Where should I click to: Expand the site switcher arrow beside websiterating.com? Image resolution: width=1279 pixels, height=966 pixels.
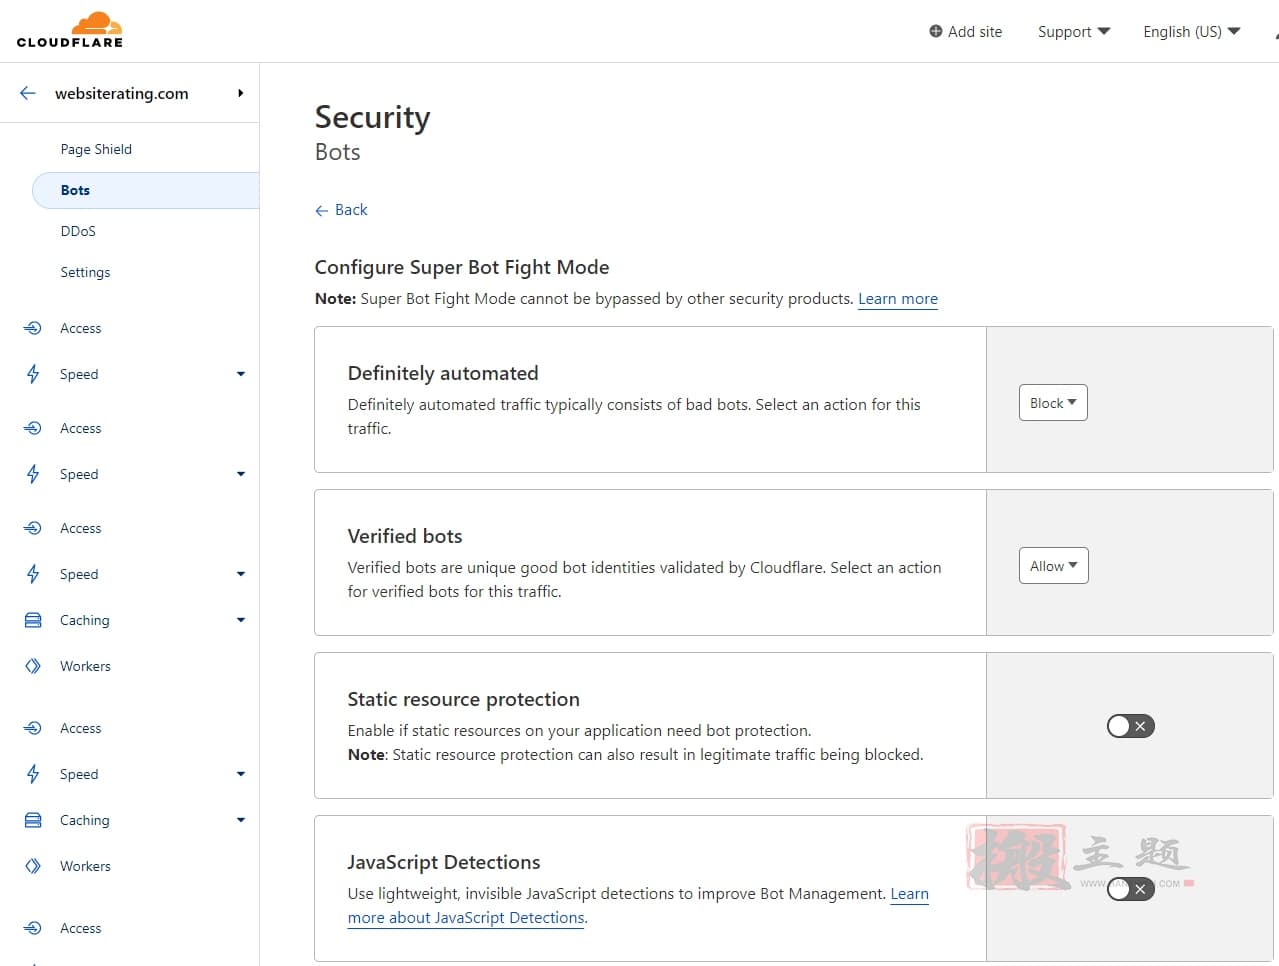point(240,93)
